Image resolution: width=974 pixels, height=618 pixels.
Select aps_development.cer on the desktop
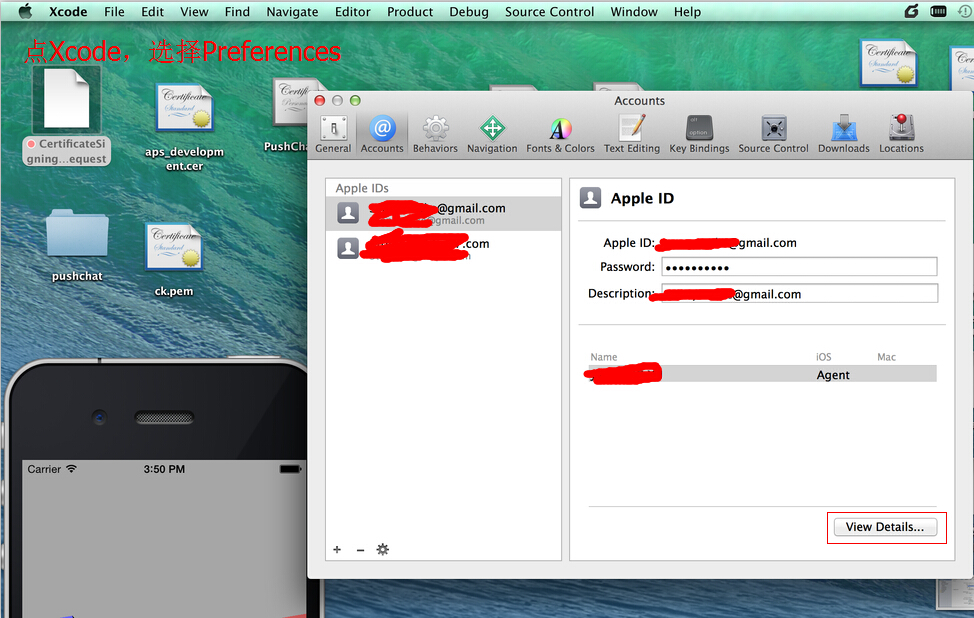tap(184, 128)
